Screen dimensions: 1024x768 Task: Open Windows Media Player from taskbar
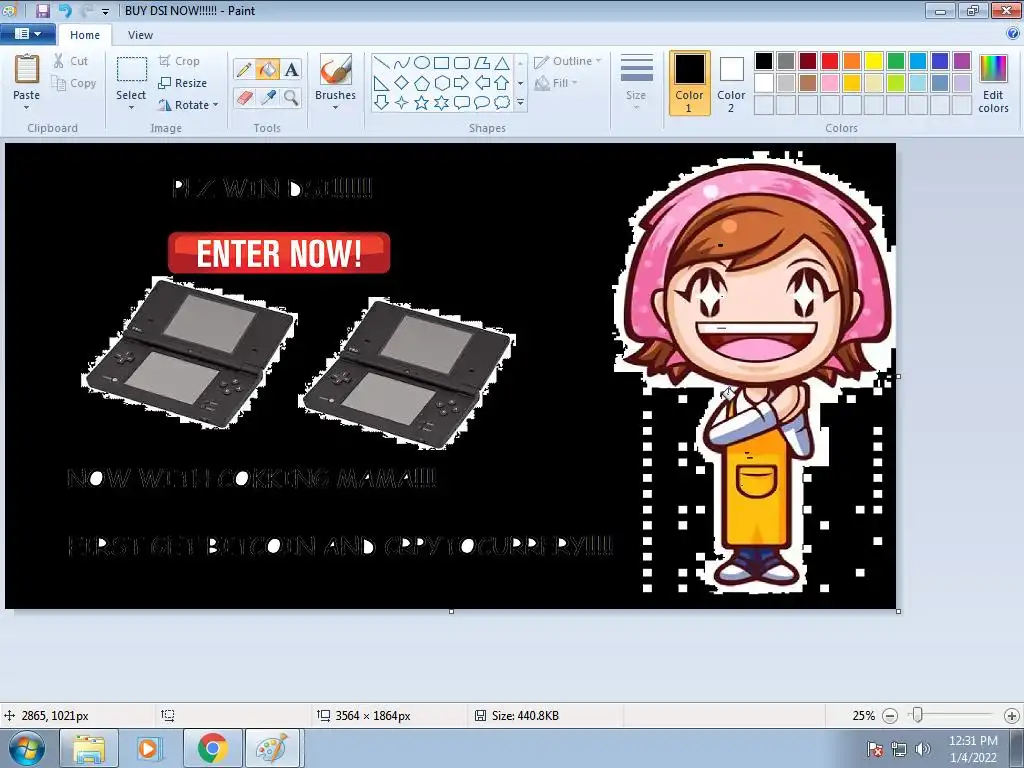(x=150, y=748)
